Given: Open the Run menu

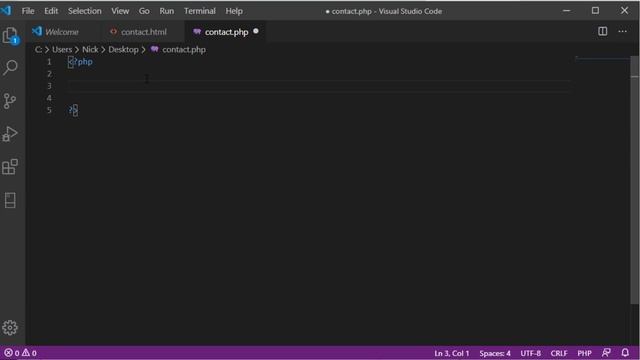Looking at the screenshot, I should [x=167, y=11].
